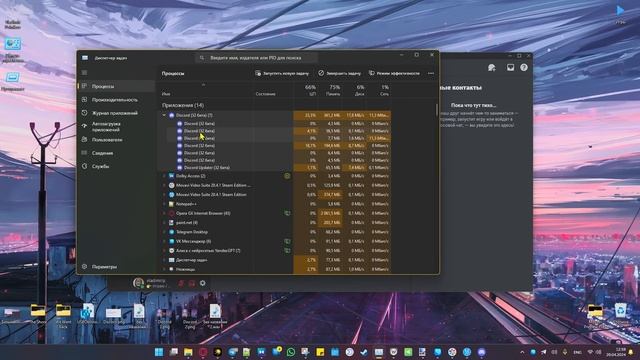Open the Службы tab
The image size is (640, 360).
[x=116, y=167]
